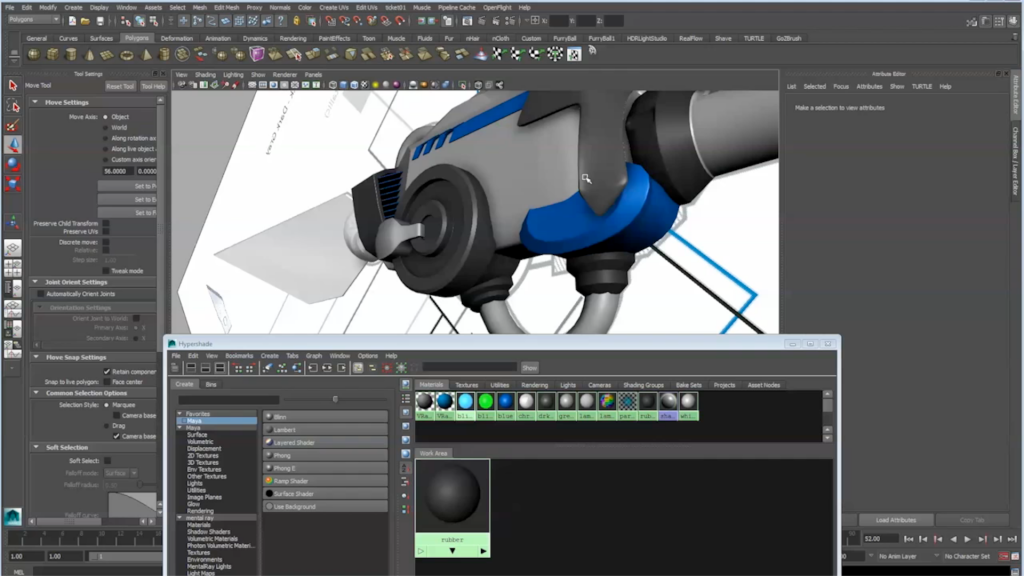This screenshot has width=1024, height=576.
Task: Uncheck Retain component spacing checkbox
Action: [x=107, y=372]
